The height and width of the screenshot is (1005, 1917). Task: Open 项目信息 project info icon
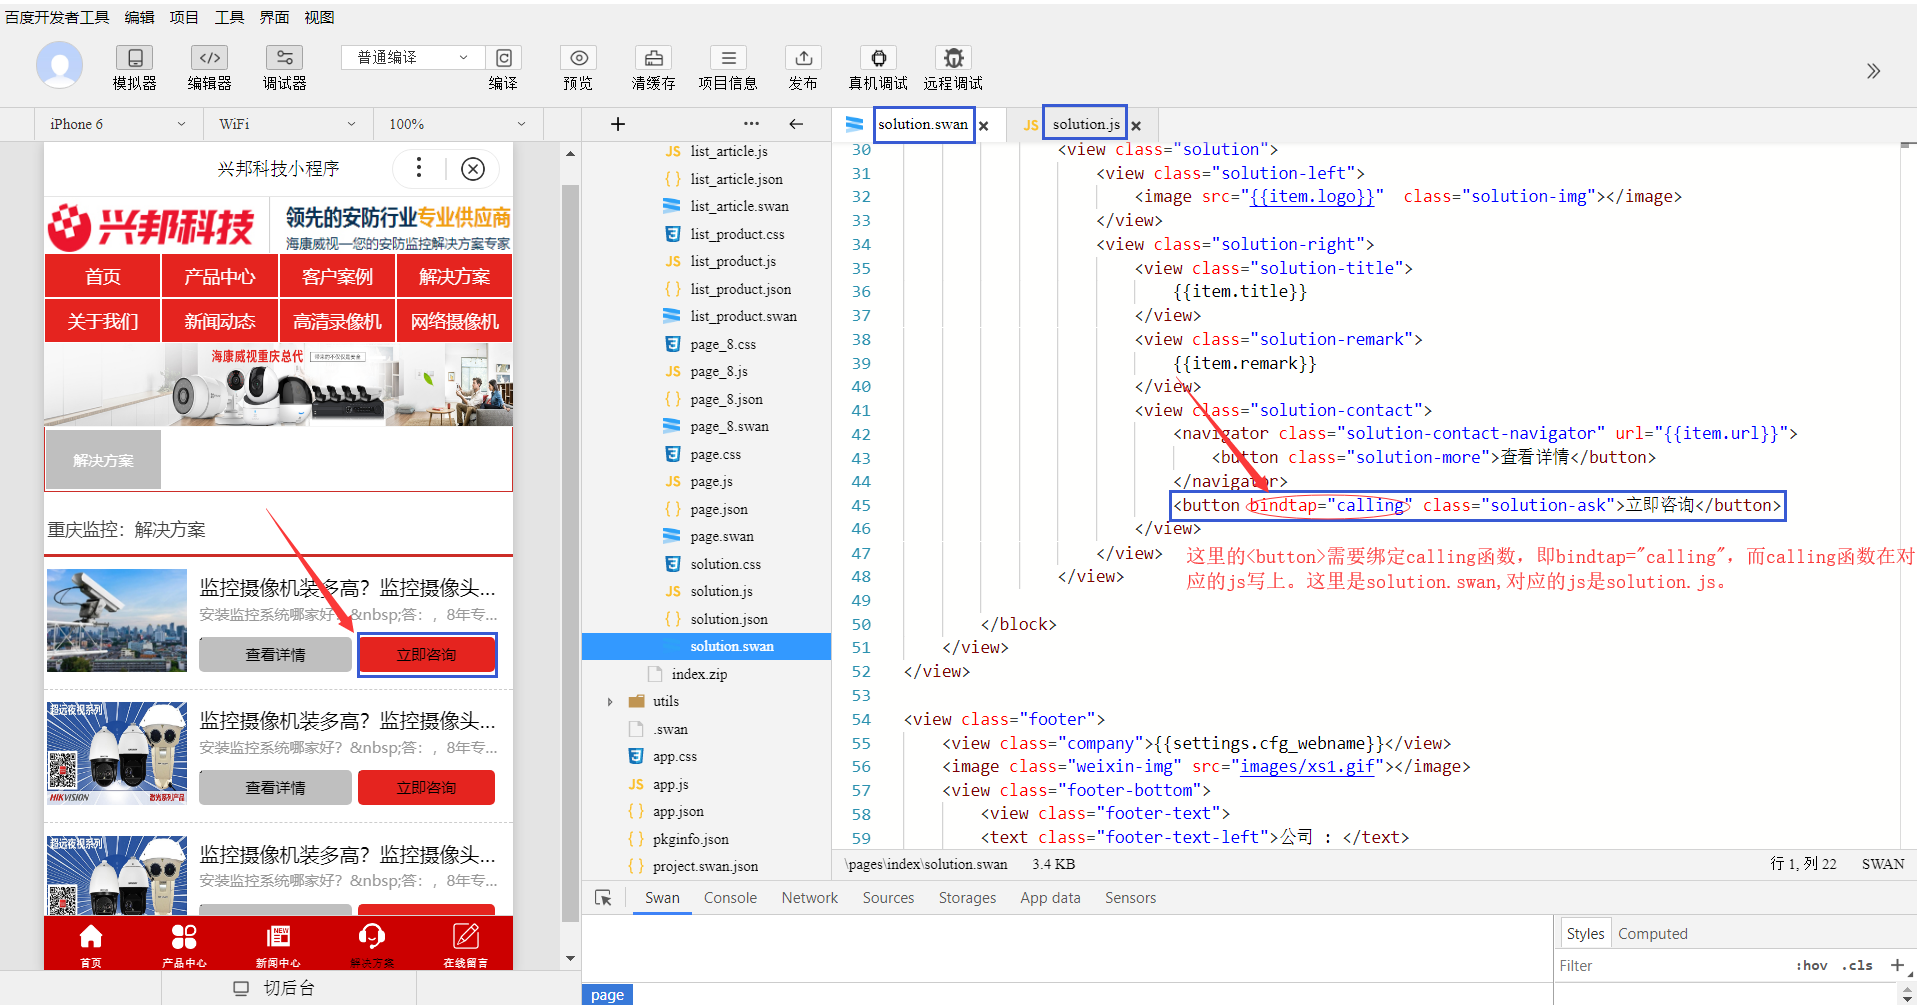pyautogui.click(x=728, y=59)
